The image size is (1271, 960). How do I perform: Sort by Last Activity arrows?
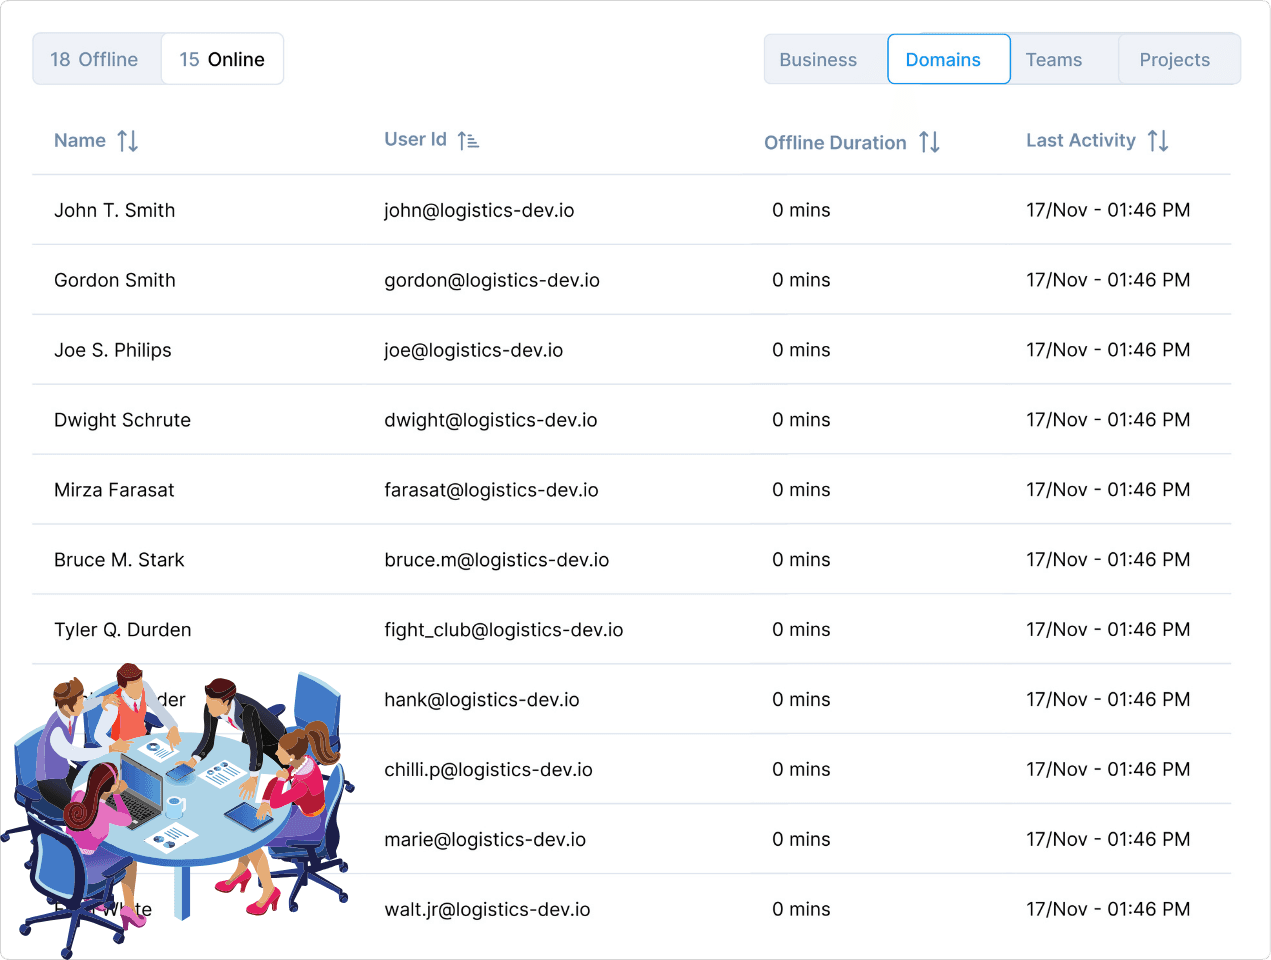click(x=1158, y=141)
